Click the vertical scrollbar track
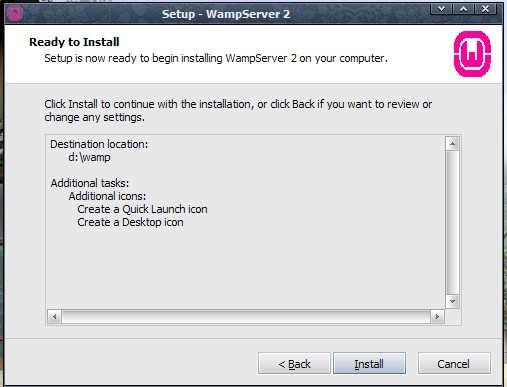 452,223
